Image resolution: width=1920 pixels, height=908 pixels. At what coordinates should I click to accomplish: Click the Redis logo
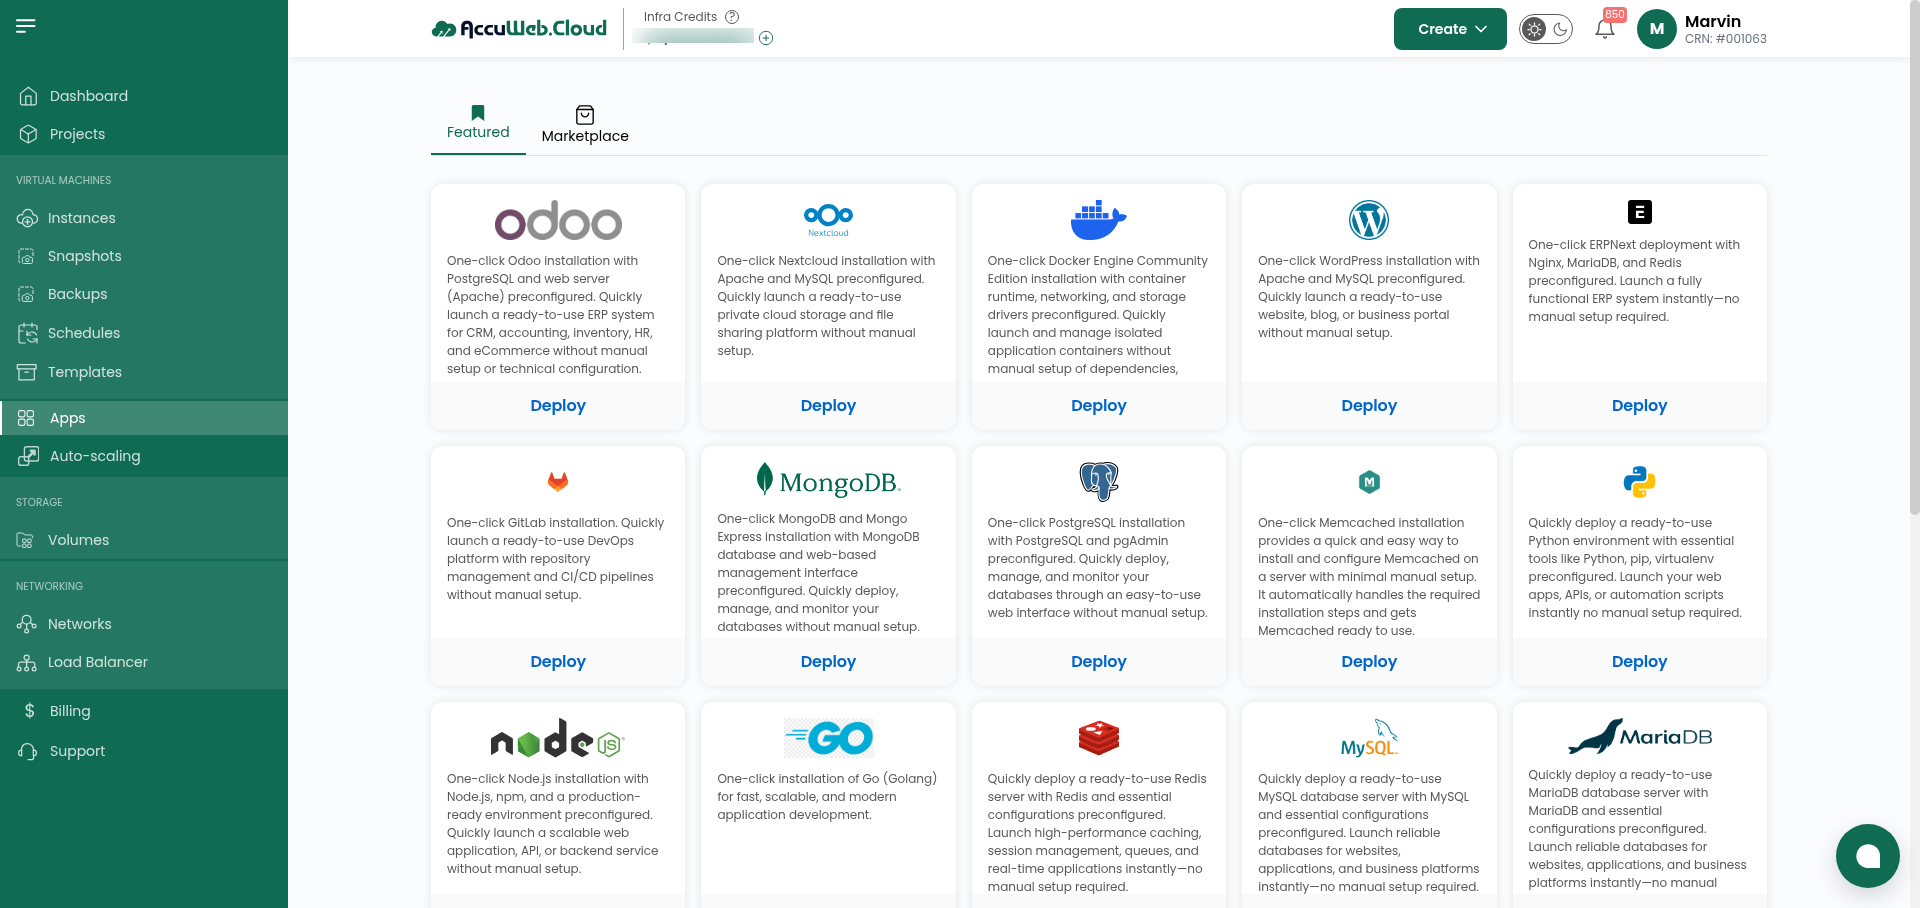click(x=1098, y=738)
